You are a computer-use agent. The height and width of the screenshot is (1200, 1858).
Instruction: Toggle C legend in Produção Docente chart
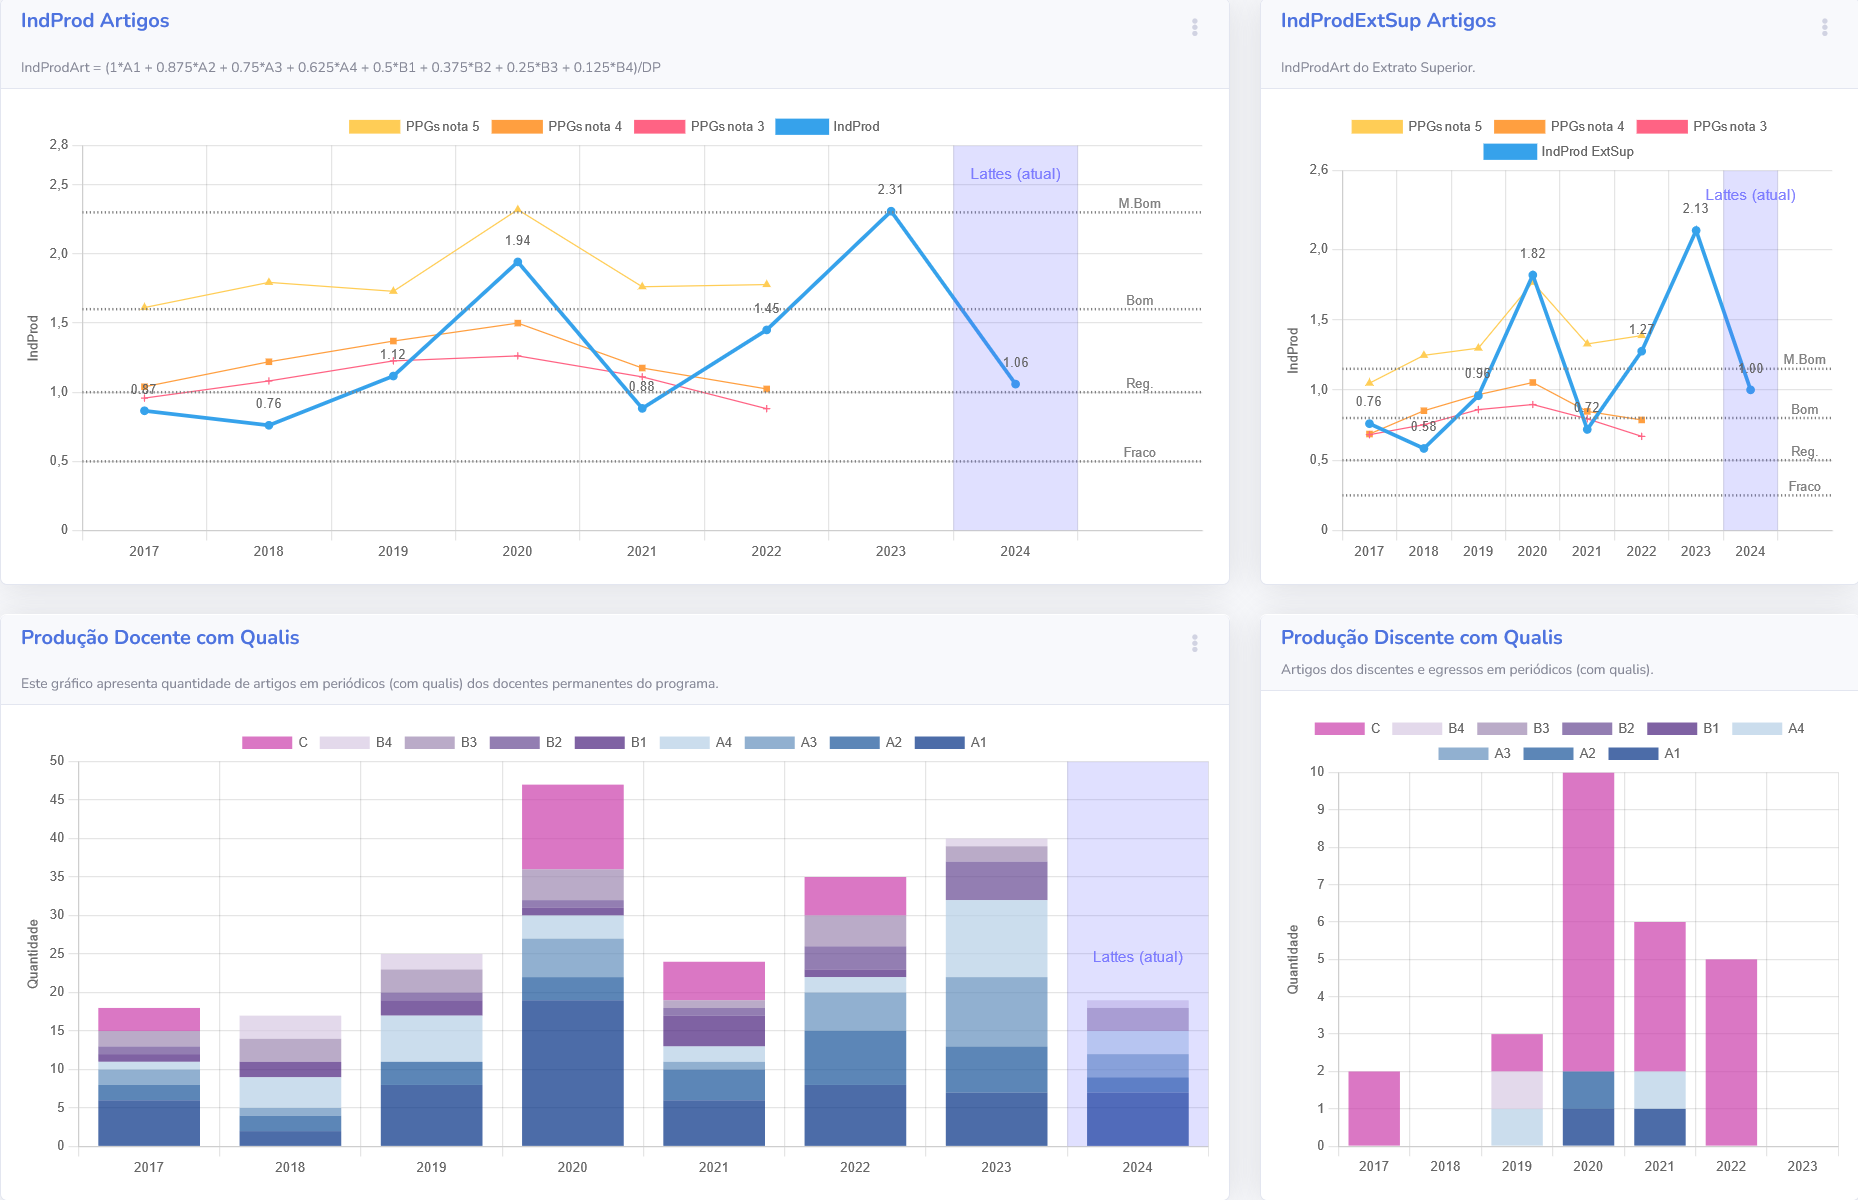pyautogui.click(x=275, y=742)
